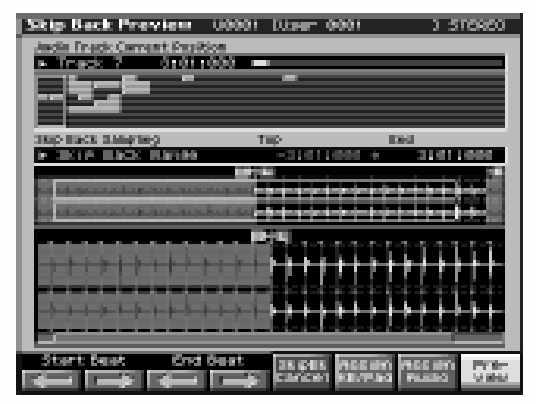This screenshot has height=404, width=536.
Task: Select the Track current position row
Action: [x=269, y=63]
